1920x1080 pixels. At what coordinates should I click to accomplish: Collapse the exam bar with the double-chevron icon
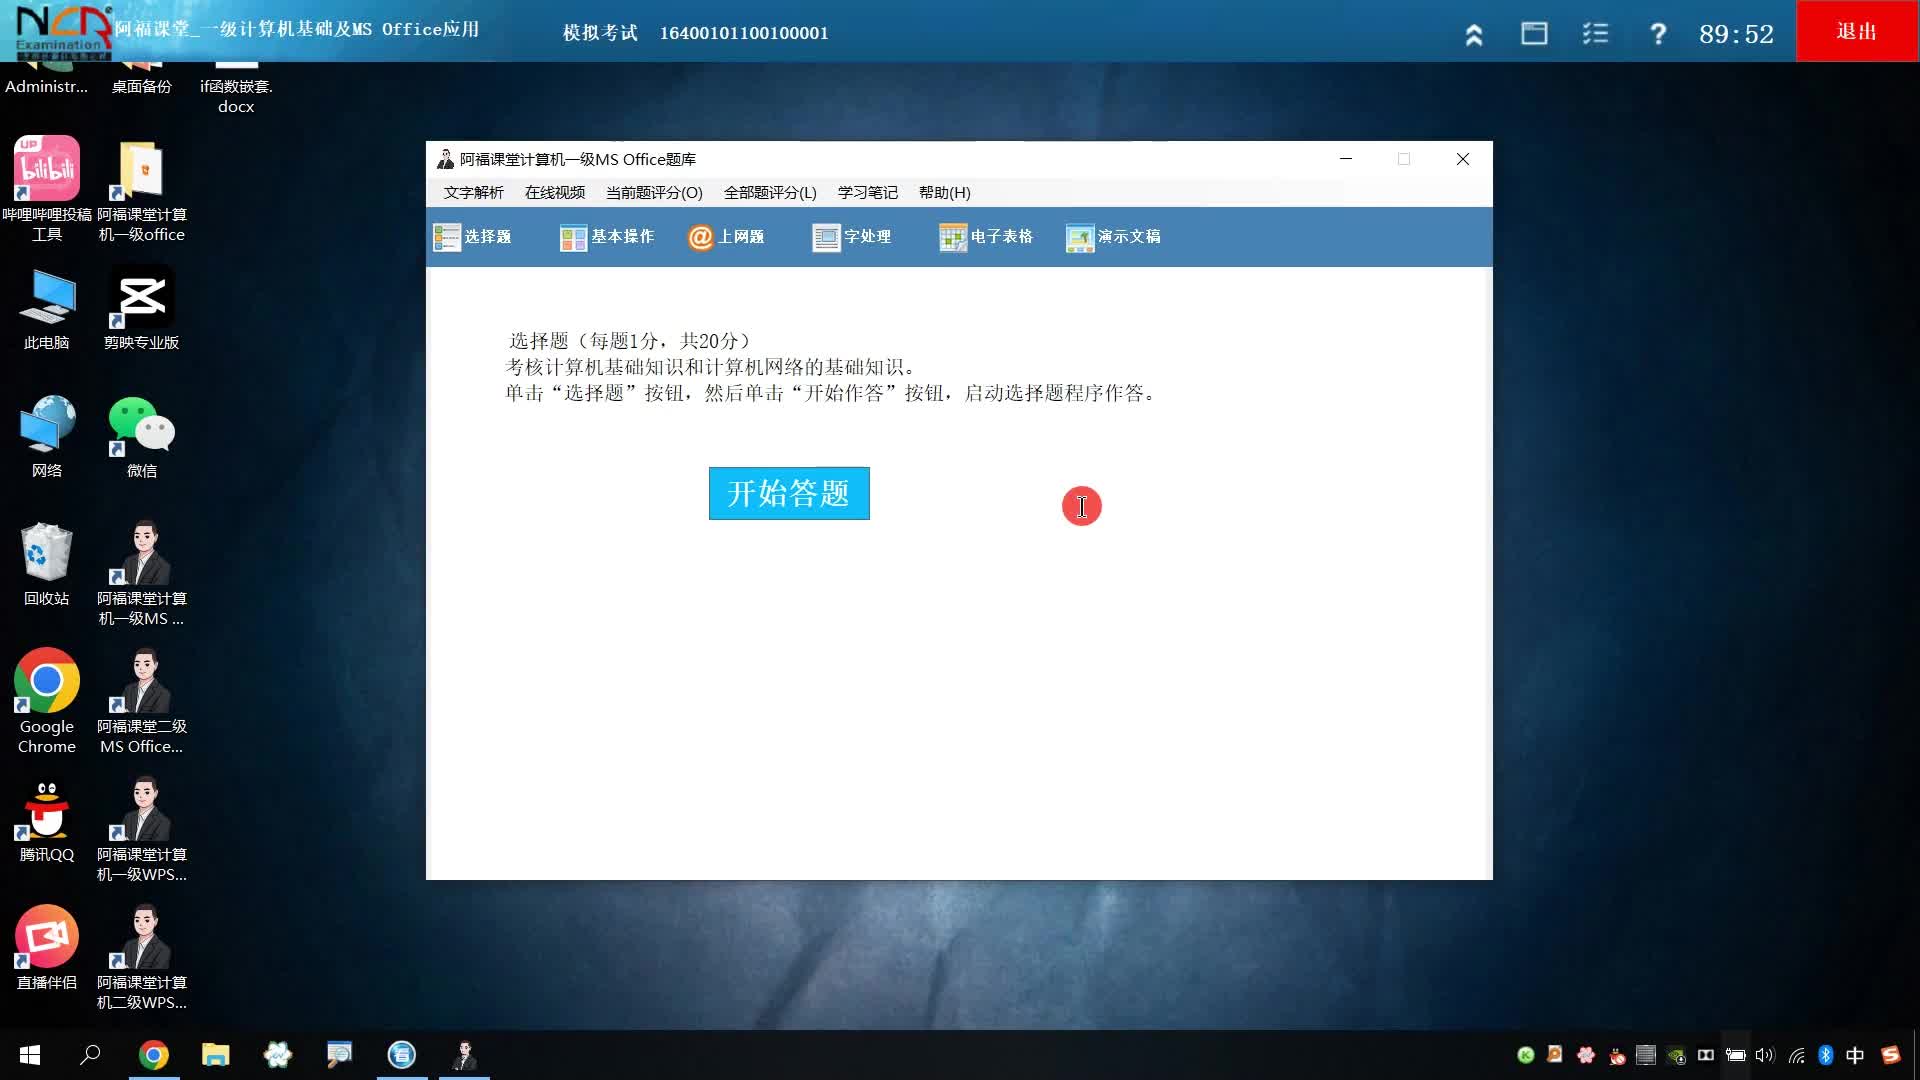(1473, 35)
